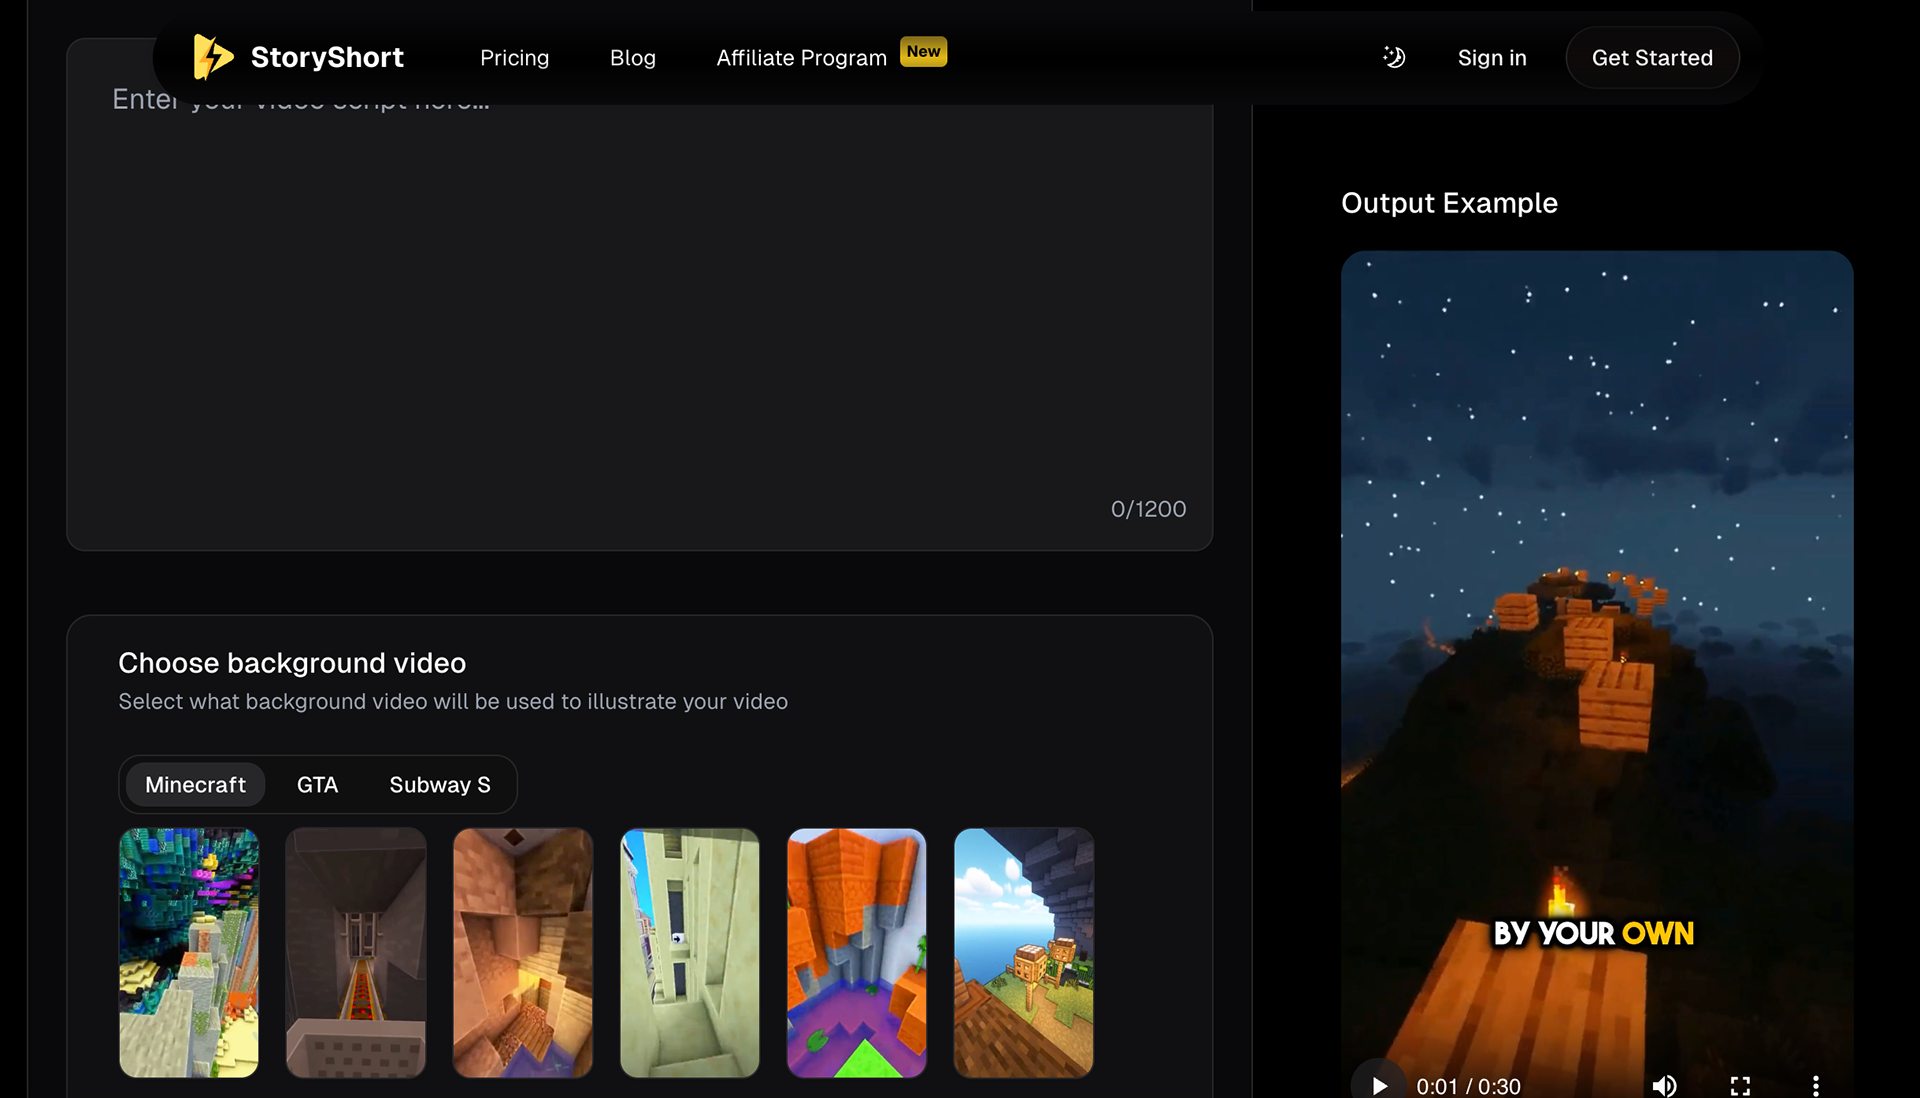Viewport: 1920px width, 1098px height.
Task: Select the orange and purple parkour thumbnail
Action: point(857,952)
